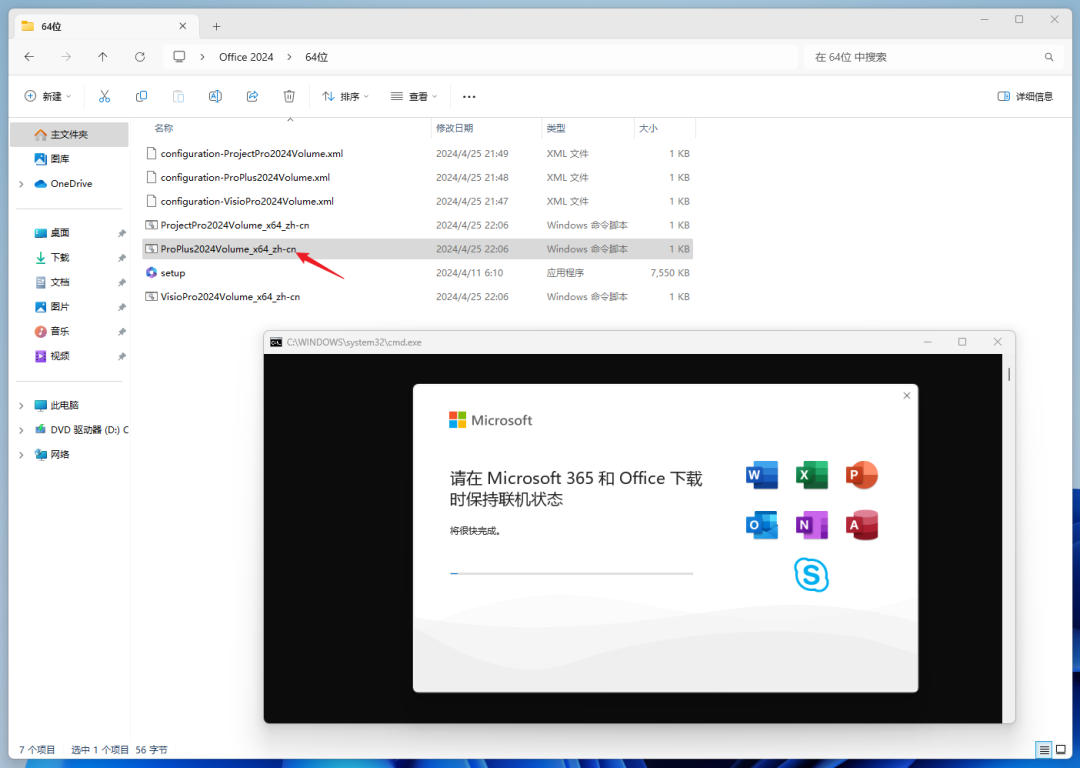This screenshot has width=1080, height=768.
Task: Go forward with the right arrow
Action: (x=66, y=57)
